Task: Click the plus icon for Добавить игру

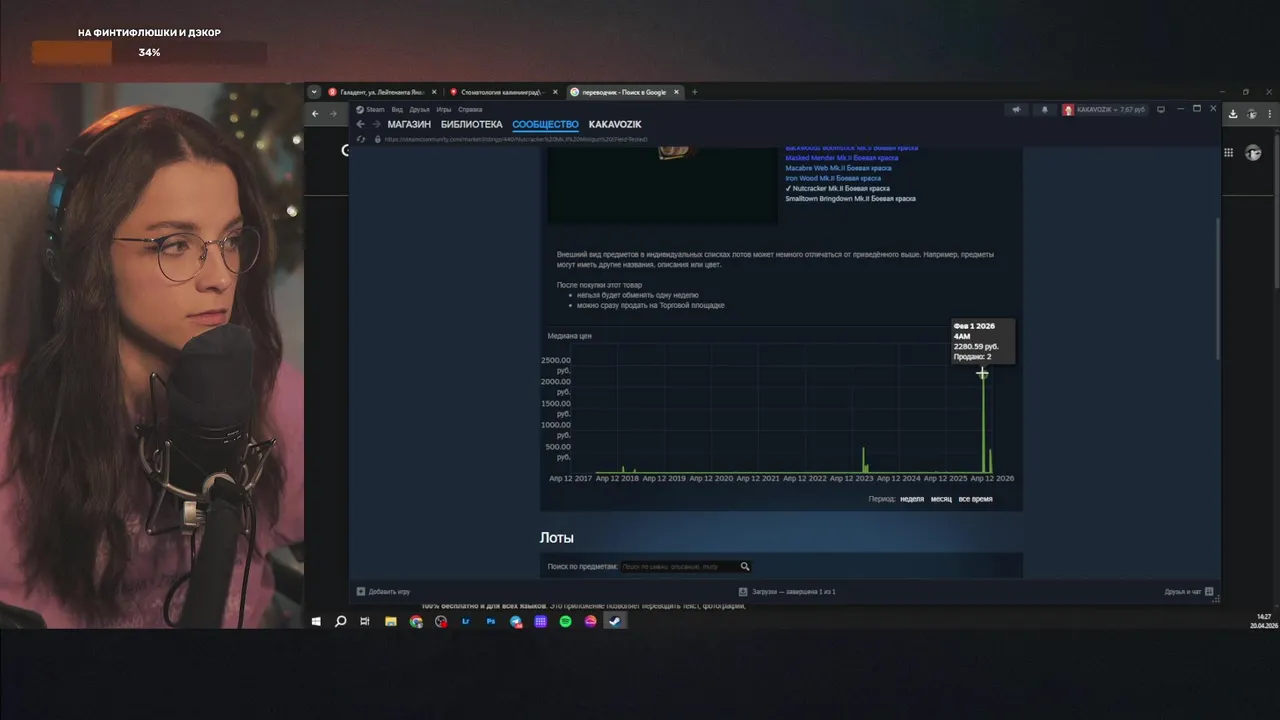Action: click(x=361, y=591)
